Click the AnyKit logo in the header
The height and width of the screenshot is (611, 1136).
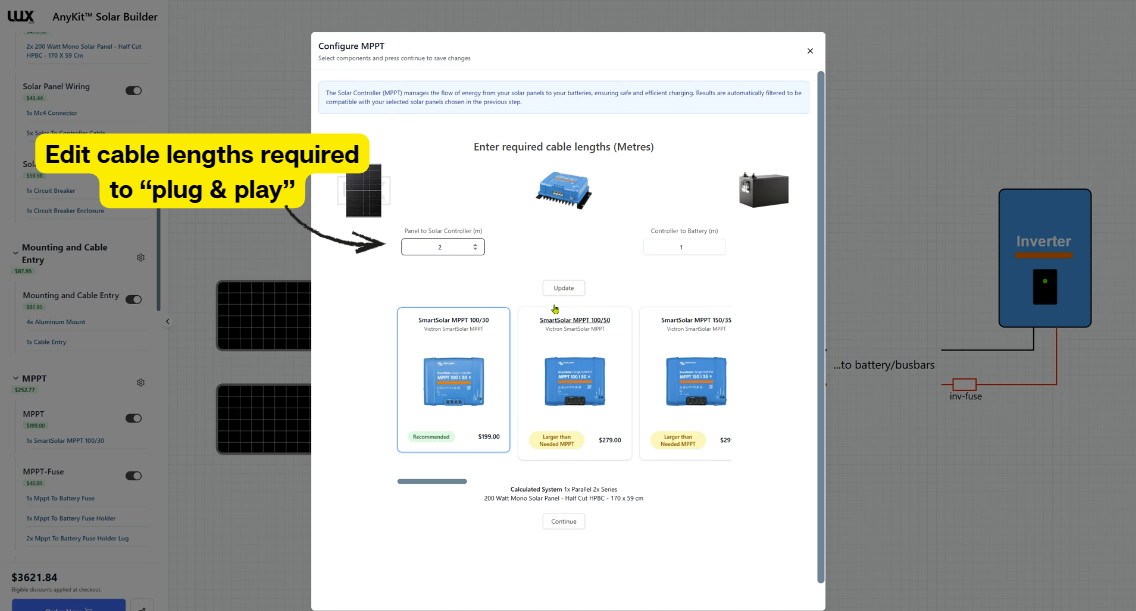coord(21,16)
